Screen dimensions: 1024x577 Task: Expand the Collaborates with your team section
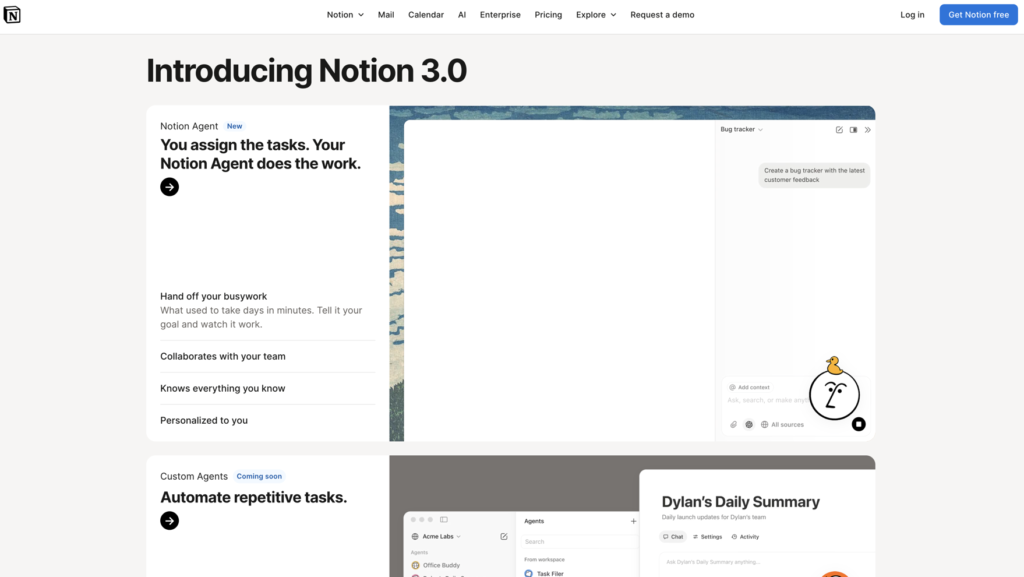(223, 356)
